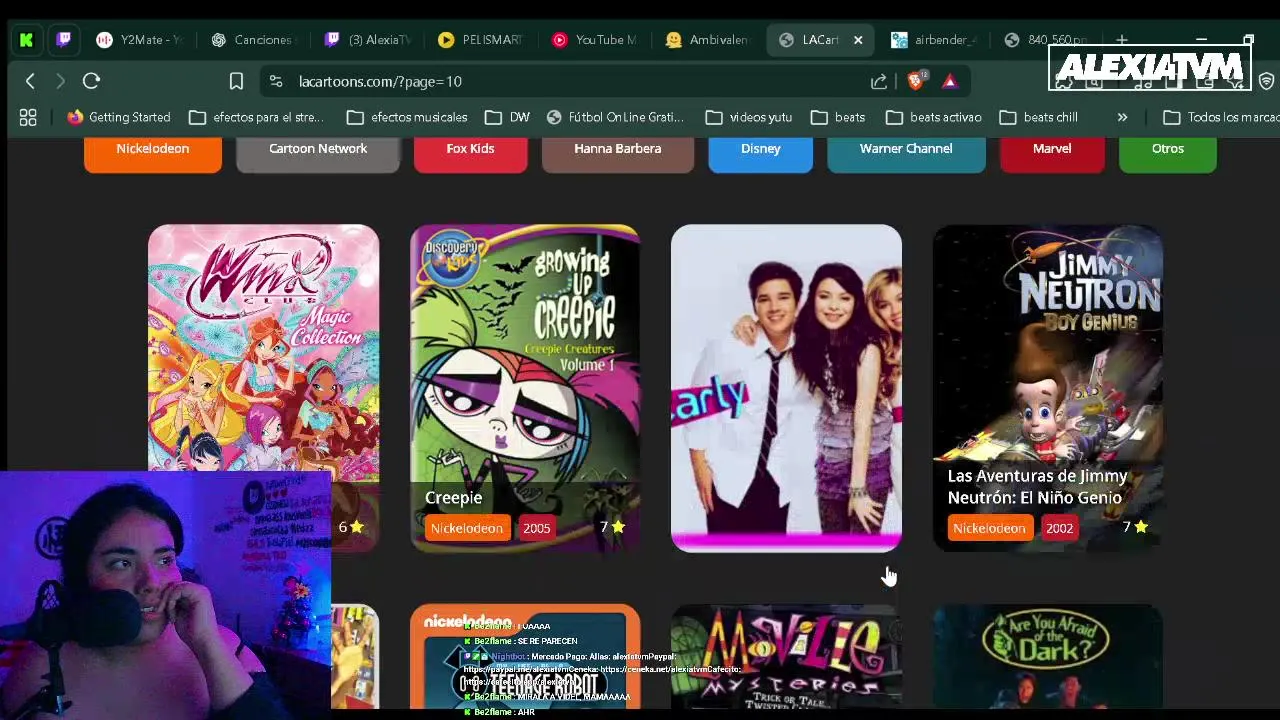Image resolution: width=1280 pixels, height=720 pixels.
Task: Click the star rating on the Winx card
Action: (350, 527)
